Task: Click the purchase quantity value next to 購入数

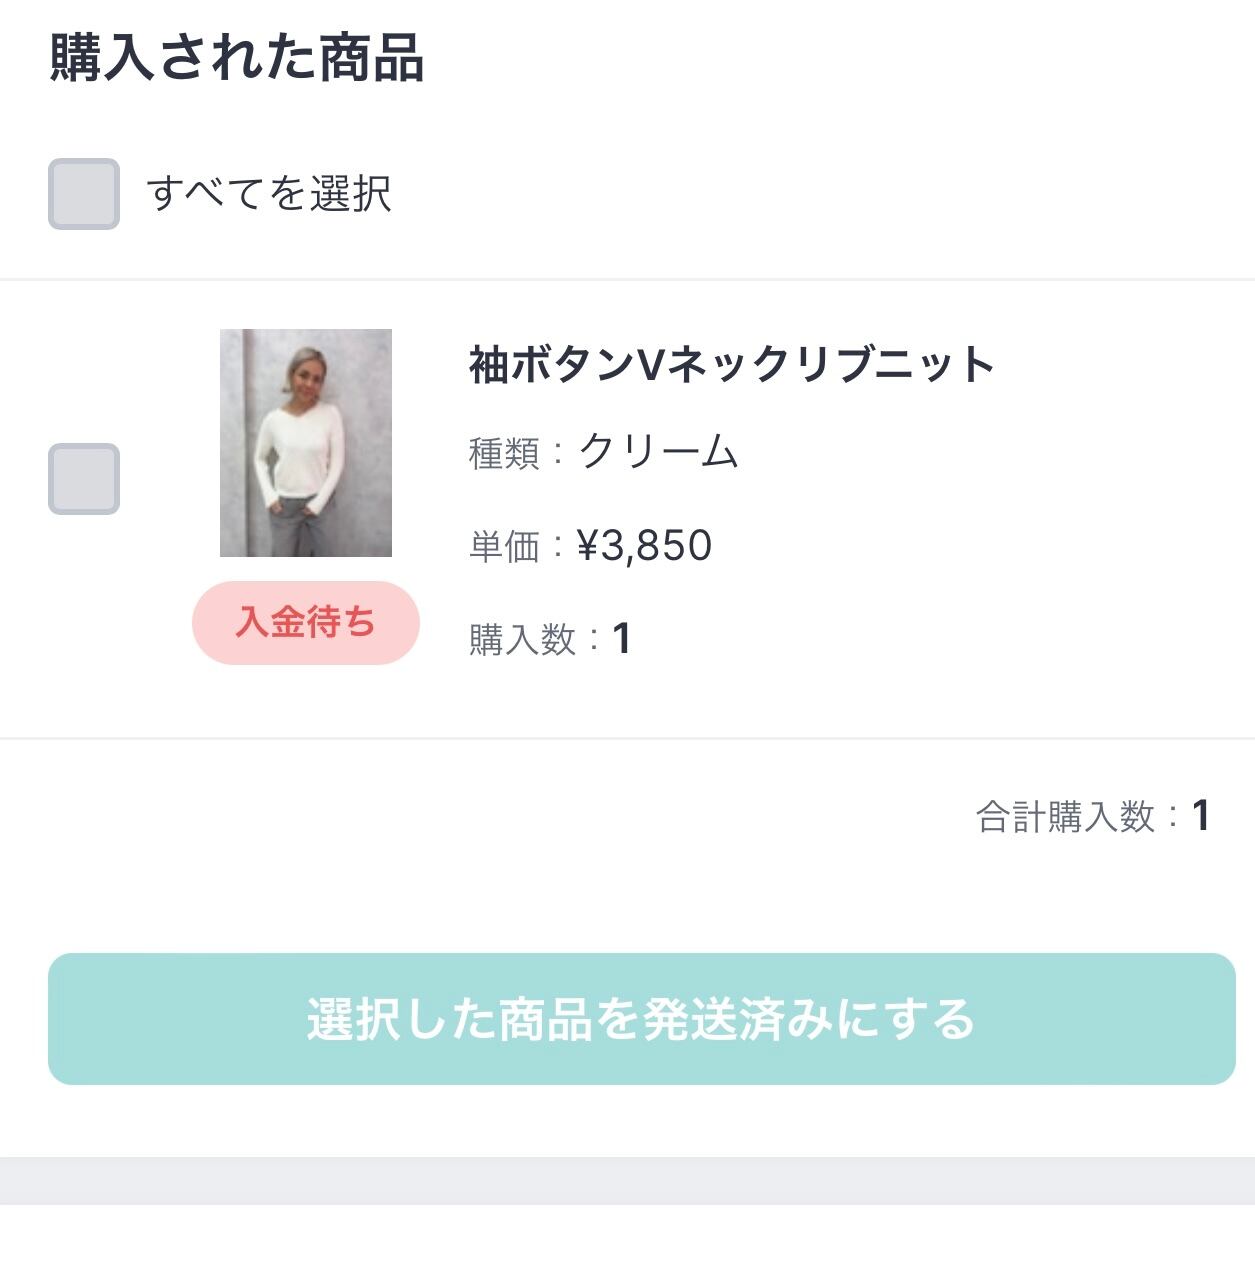Action: click(622, 639)
